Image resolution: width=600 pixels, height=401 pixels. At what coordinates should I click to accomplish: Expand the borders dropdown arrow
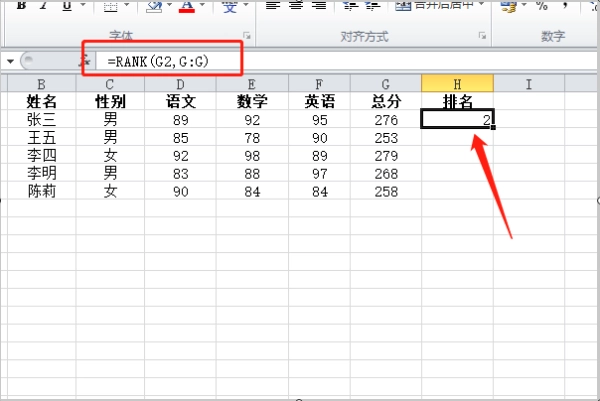coord(127,5)
